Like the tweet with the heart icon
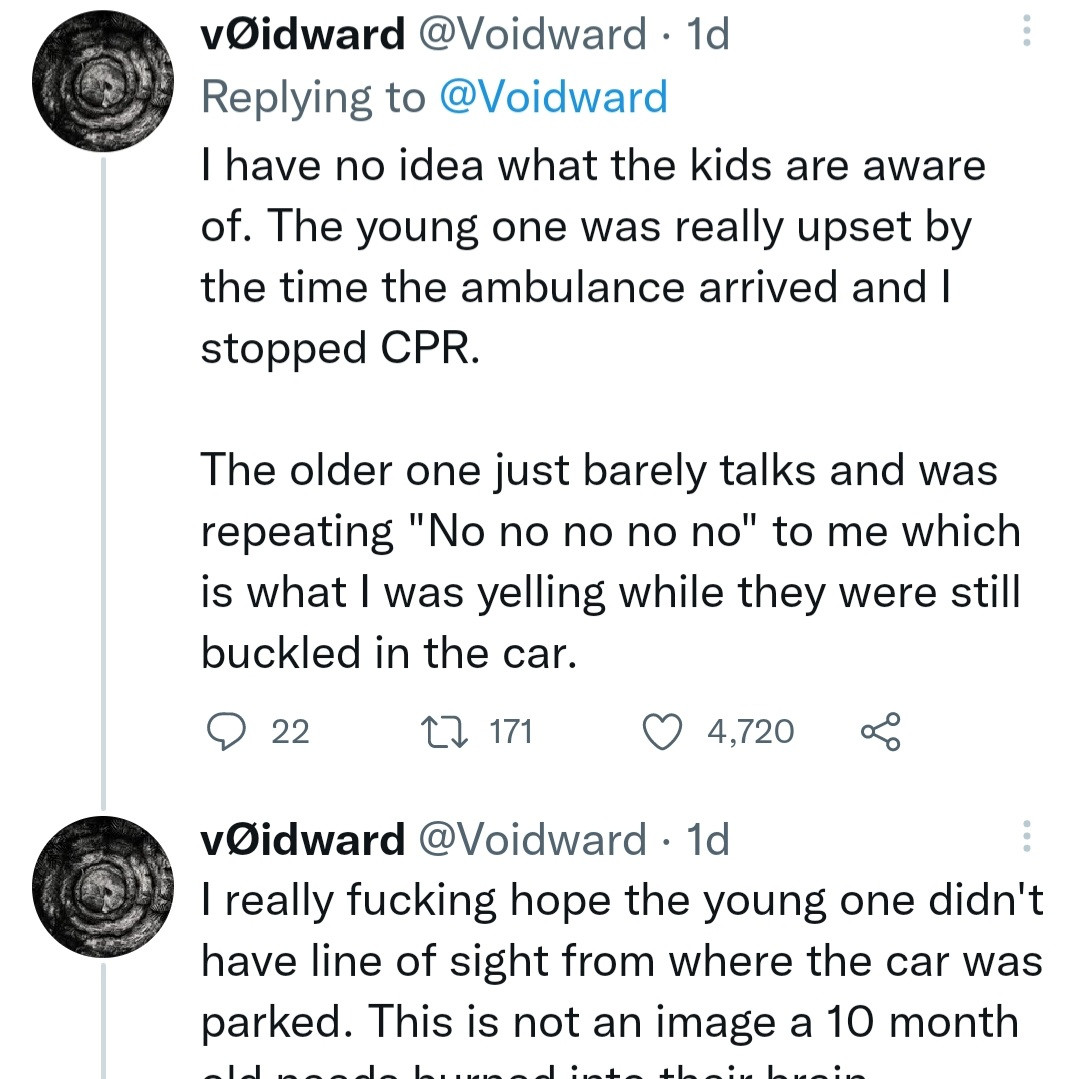The image size is (1080, 1079). point(661,732)
